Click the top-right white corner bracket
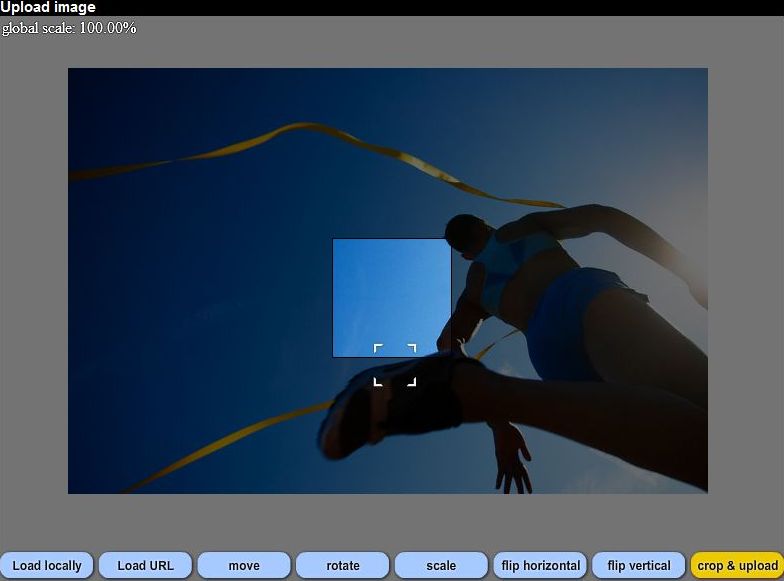Image resolution: width=784 pixels, height=581 pixels. [412, 347]
